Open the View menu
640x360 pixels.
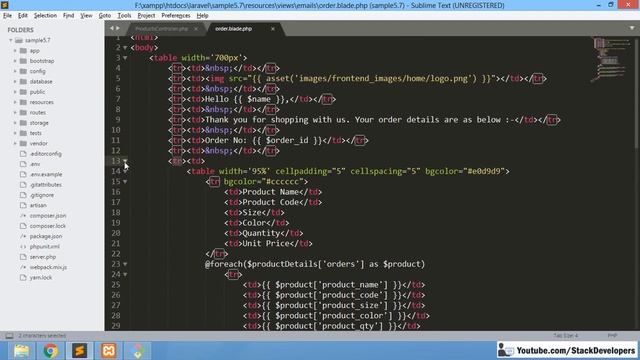coord(86,16)
